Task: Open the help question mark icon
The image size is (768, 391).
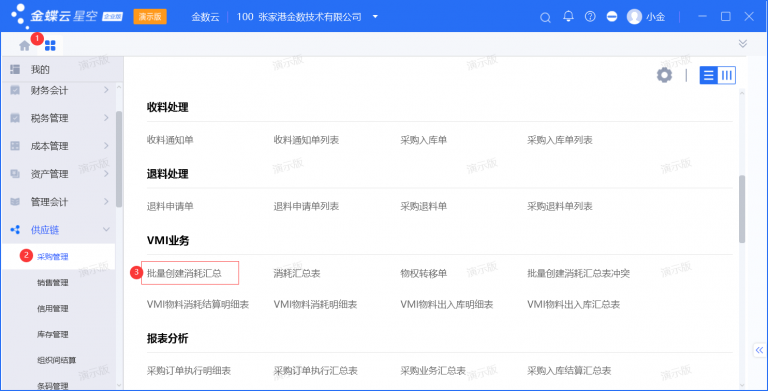Action: pyautogui.click(x=590, y=17)
